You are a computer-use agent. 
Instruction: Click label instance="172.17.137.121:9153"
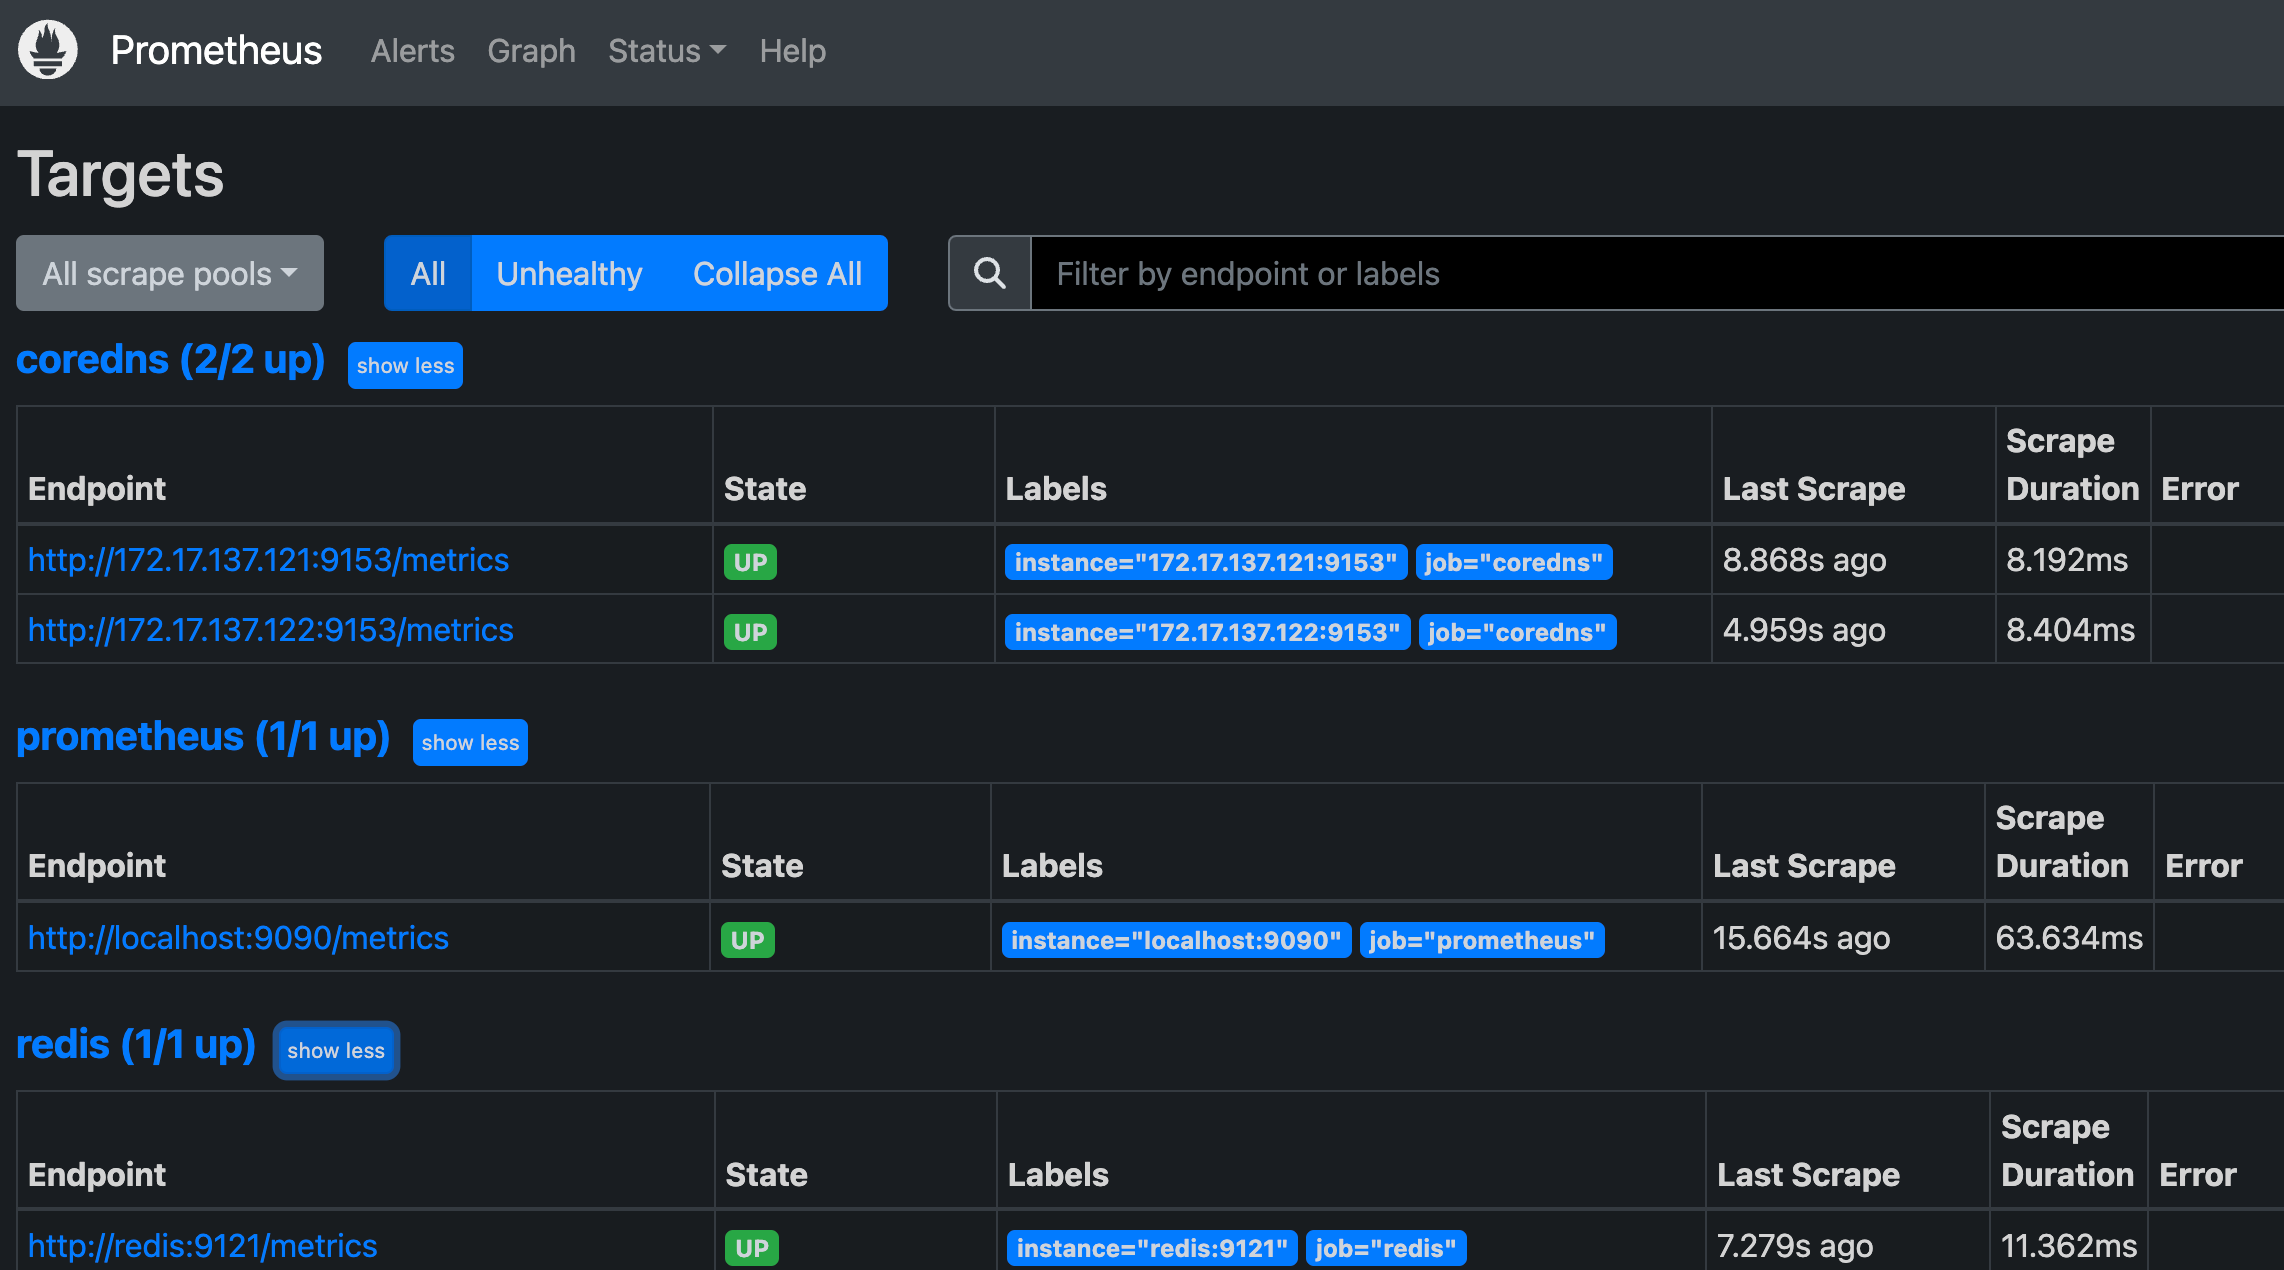tap(1205, 562)
